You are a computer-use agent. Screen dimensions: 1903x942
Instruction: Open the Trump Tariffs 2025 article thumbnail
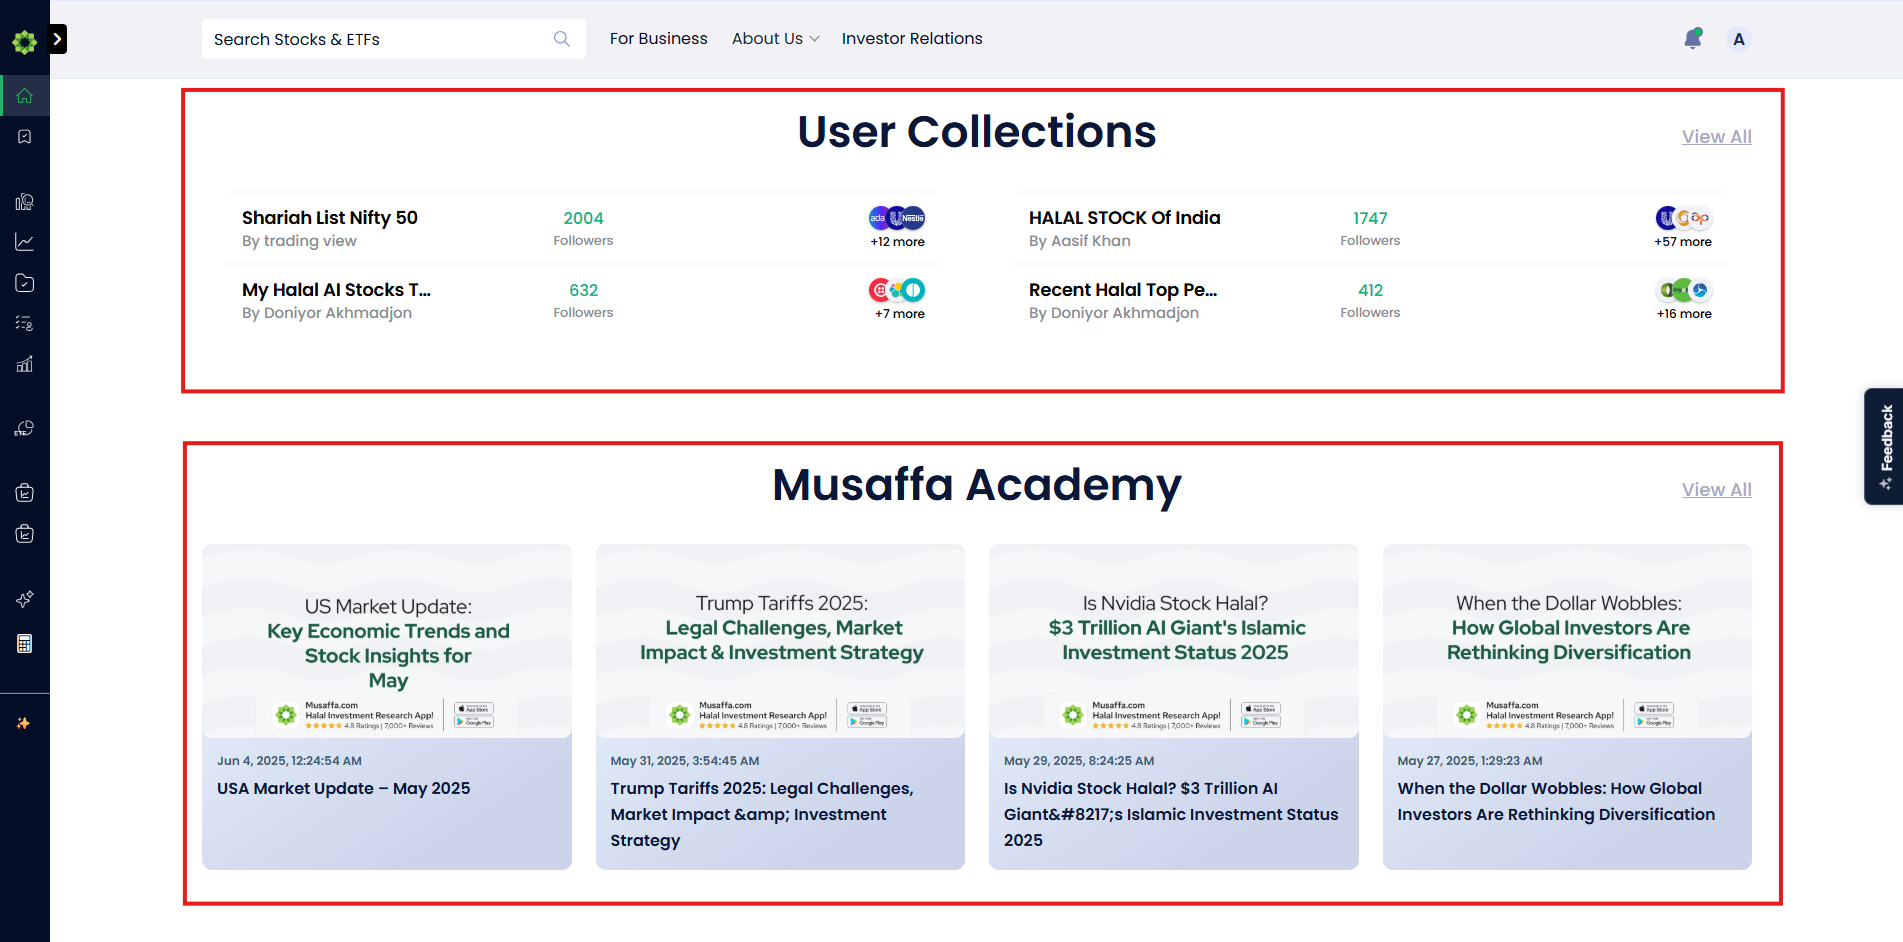click(x=780, y=641)
